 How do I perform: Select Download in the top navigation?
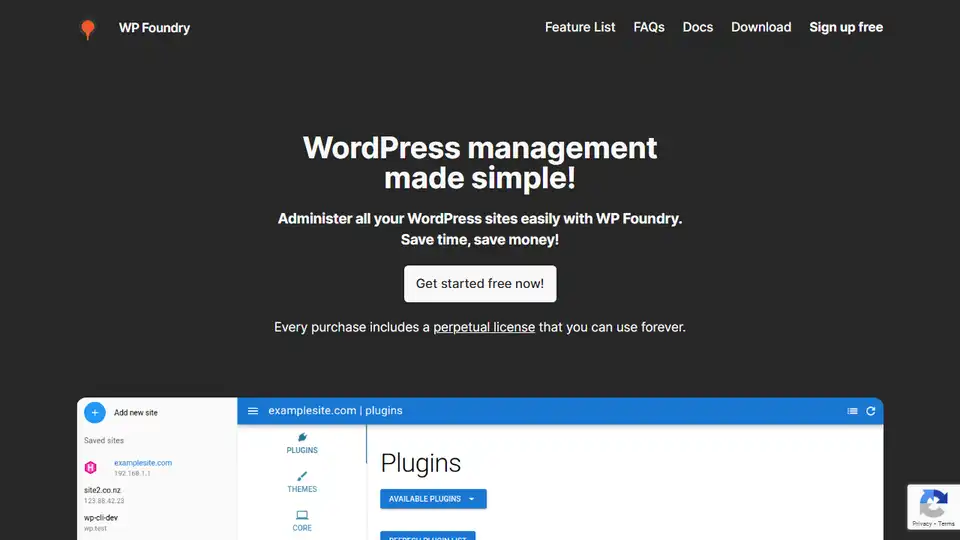click(761, 27)
